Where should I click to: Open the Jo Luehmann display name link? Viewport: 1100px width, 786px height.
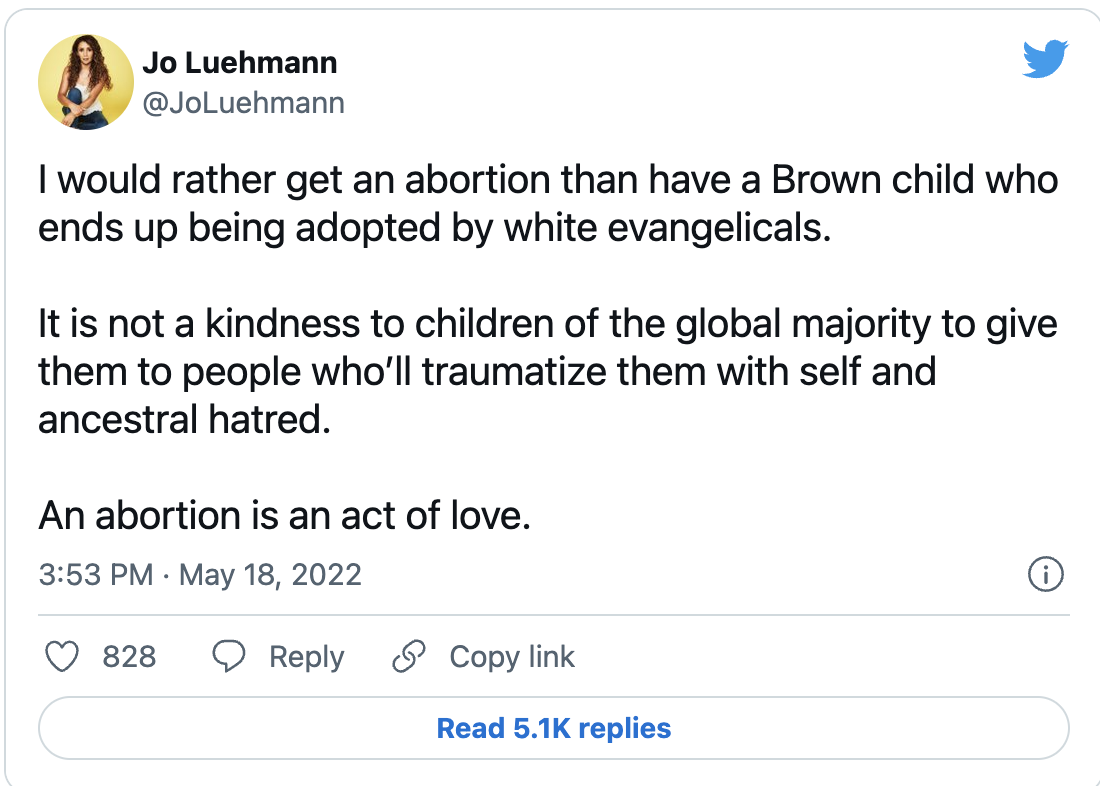pos(240,63)
